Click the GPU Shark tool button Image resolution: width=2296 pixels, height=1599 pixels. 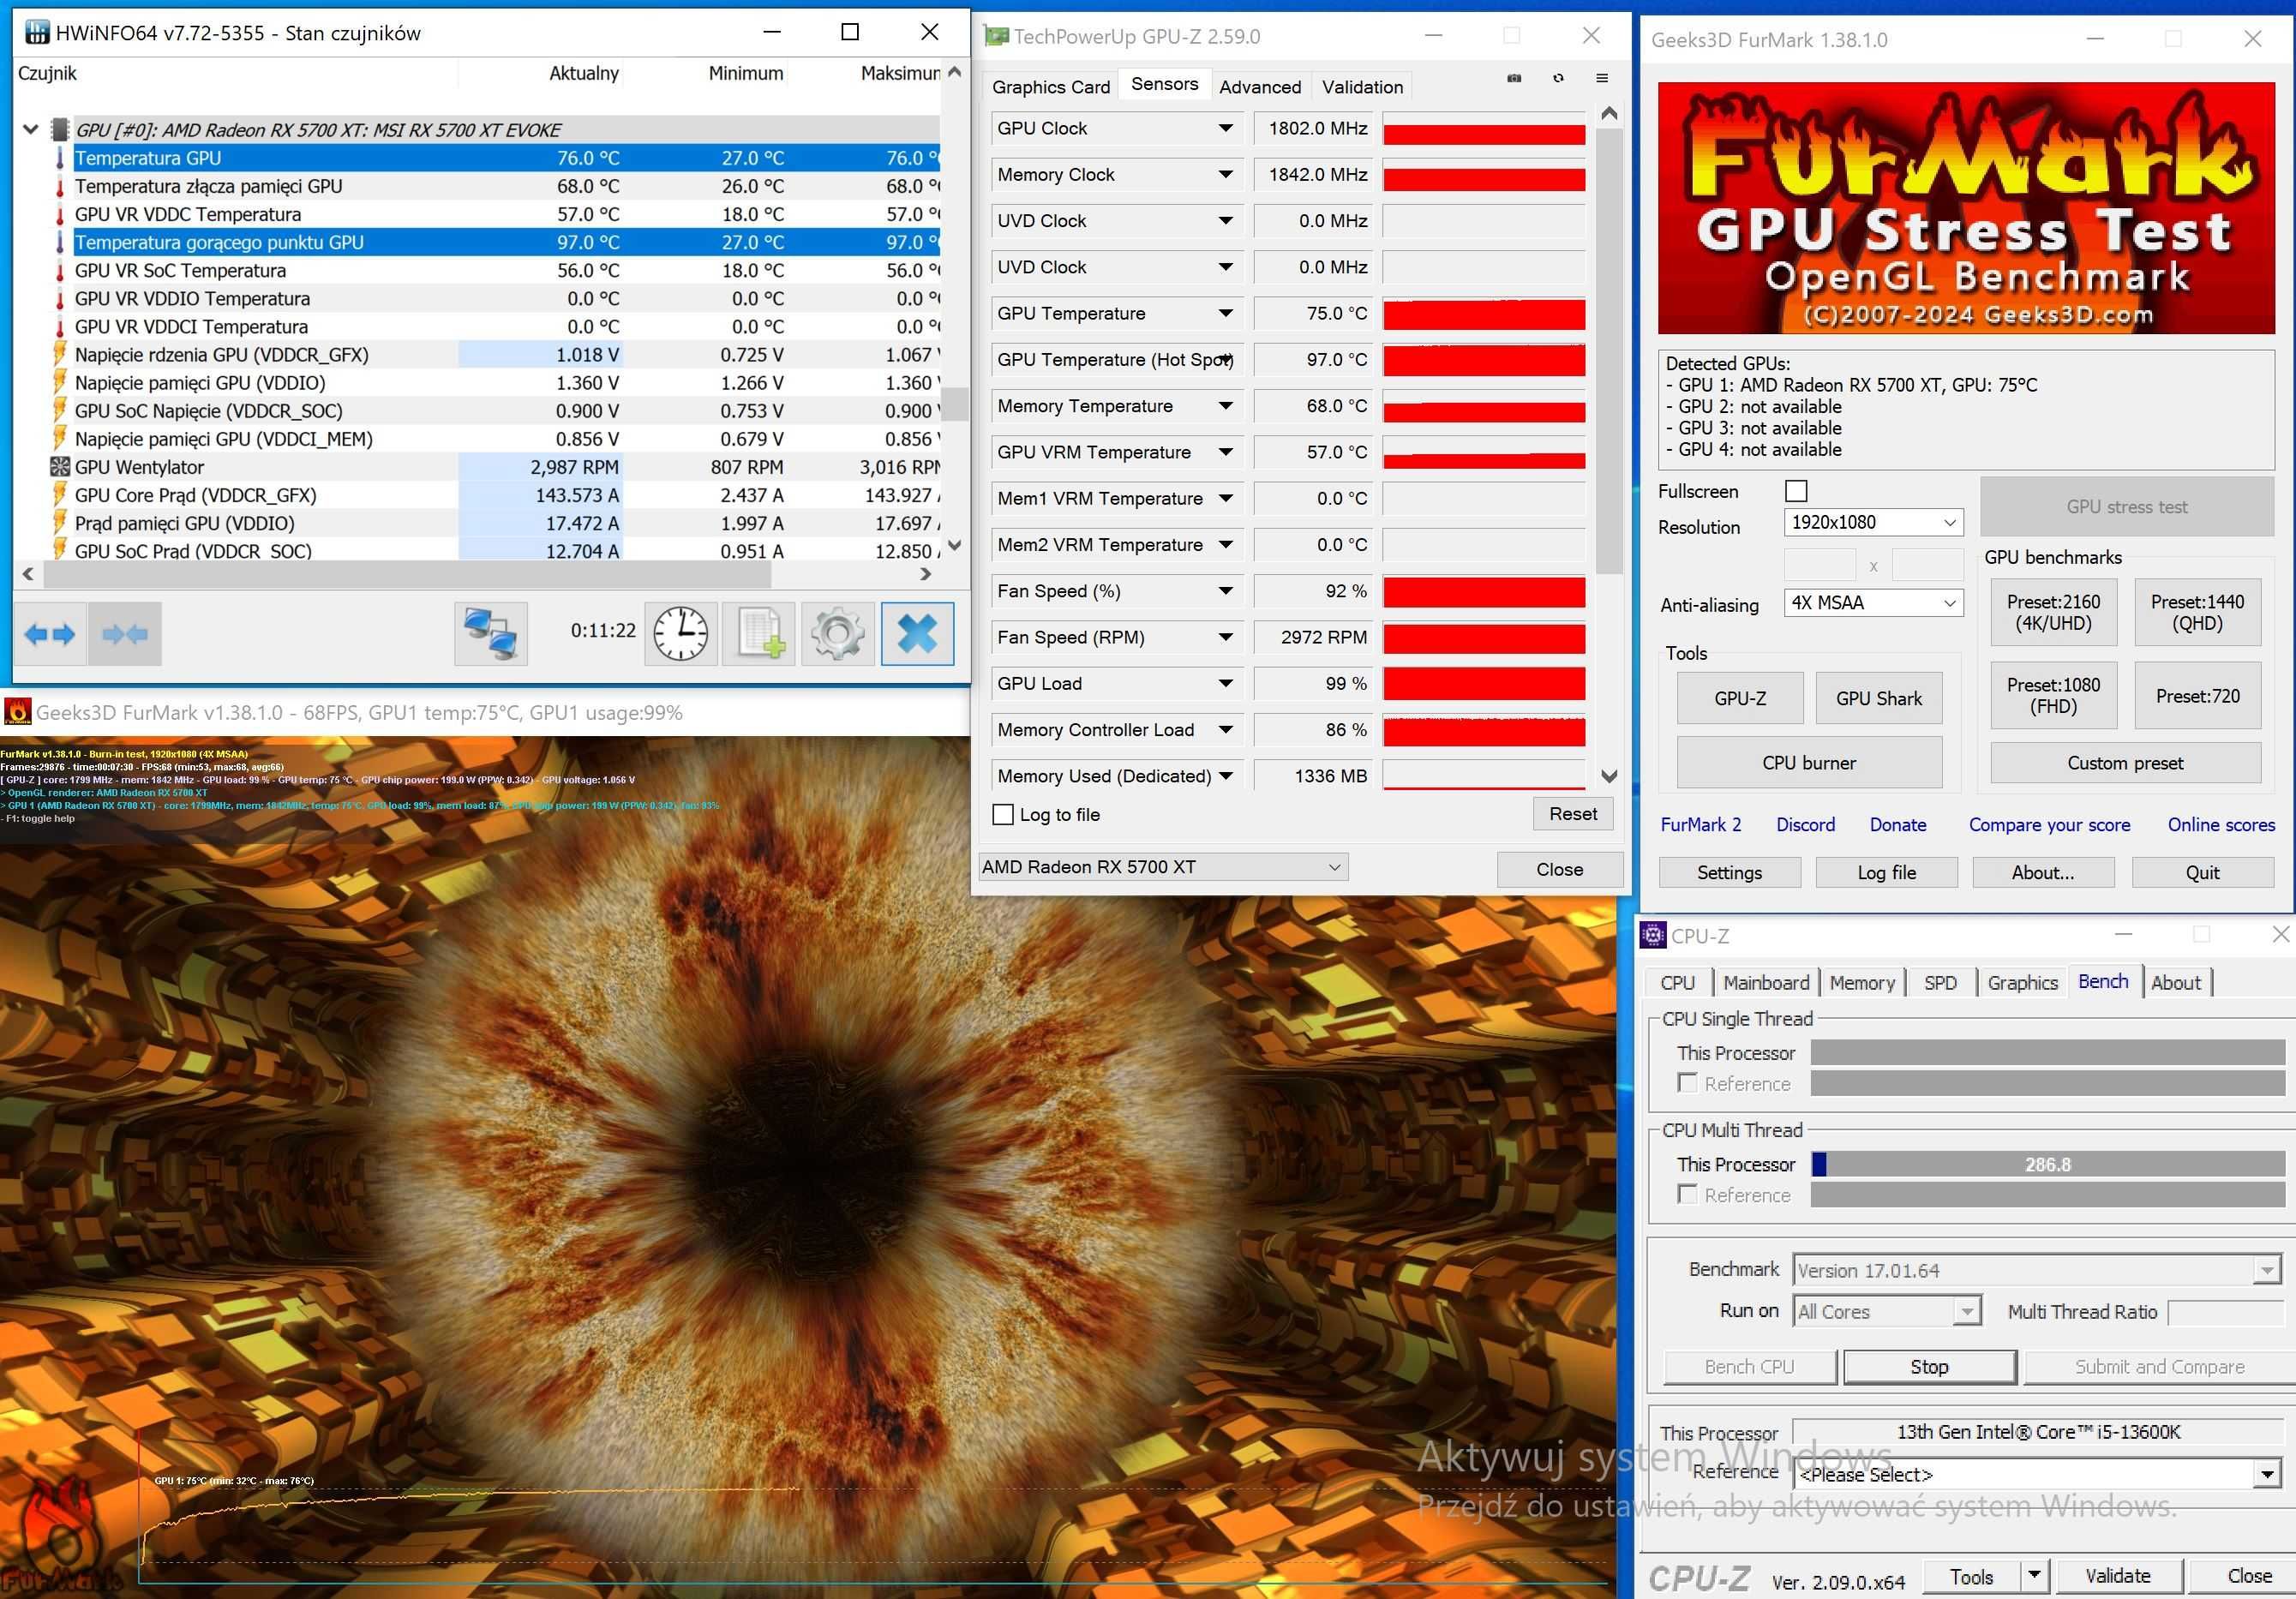pos(1878,698)
